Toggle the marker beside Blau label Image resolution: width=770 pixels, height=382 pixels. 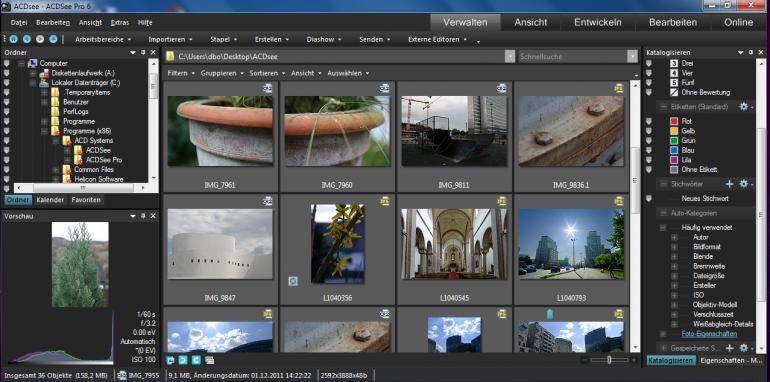click(649, 150)
